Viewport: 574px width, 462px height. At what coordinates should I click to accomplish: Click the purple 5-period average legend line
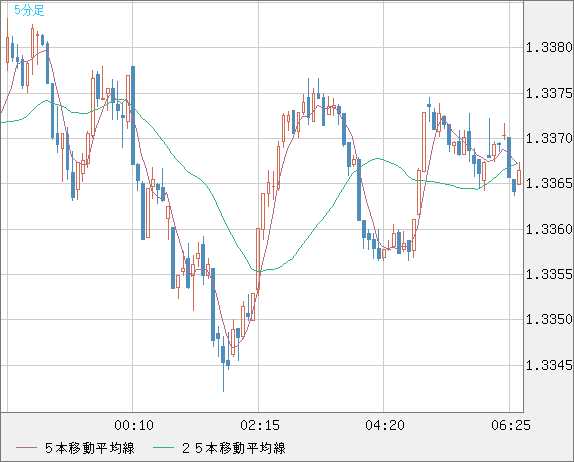pyautogui.click(x=26, y=448)
